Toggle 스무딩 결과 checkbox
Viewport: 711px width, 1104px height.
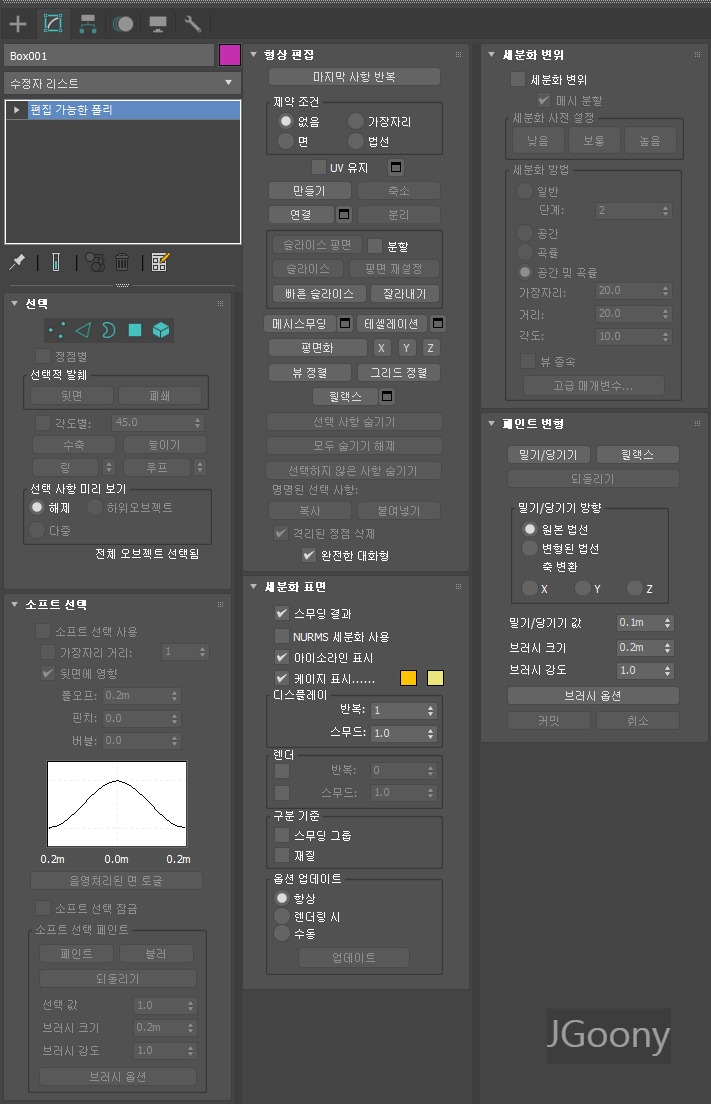(x=282, y=613)
